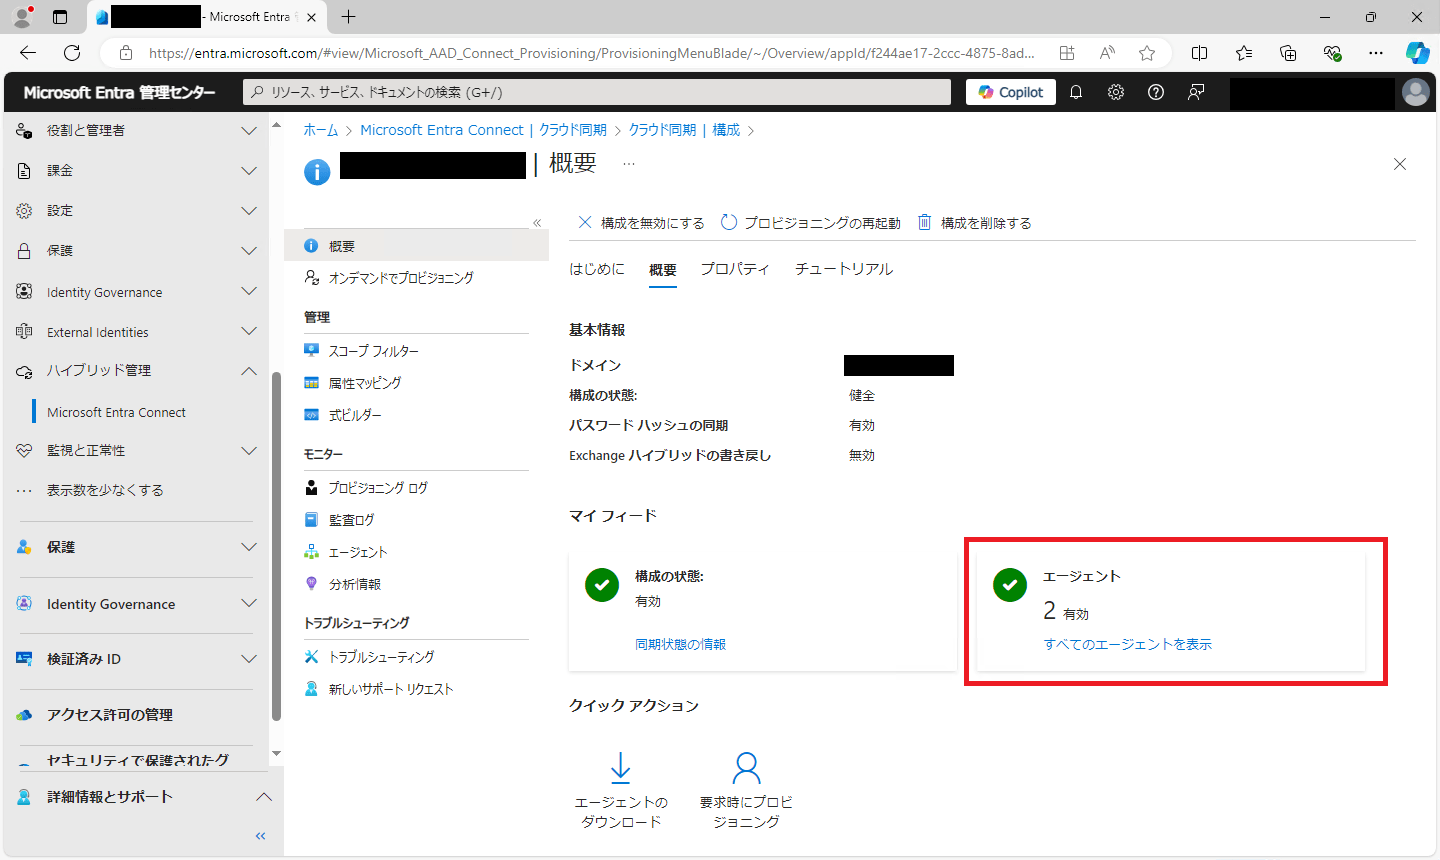Open クラウド同期 | 構成 breadcrumb
Image resolution: width=1440 pixels, height=860 pixels.
click(x=684, y=130)
